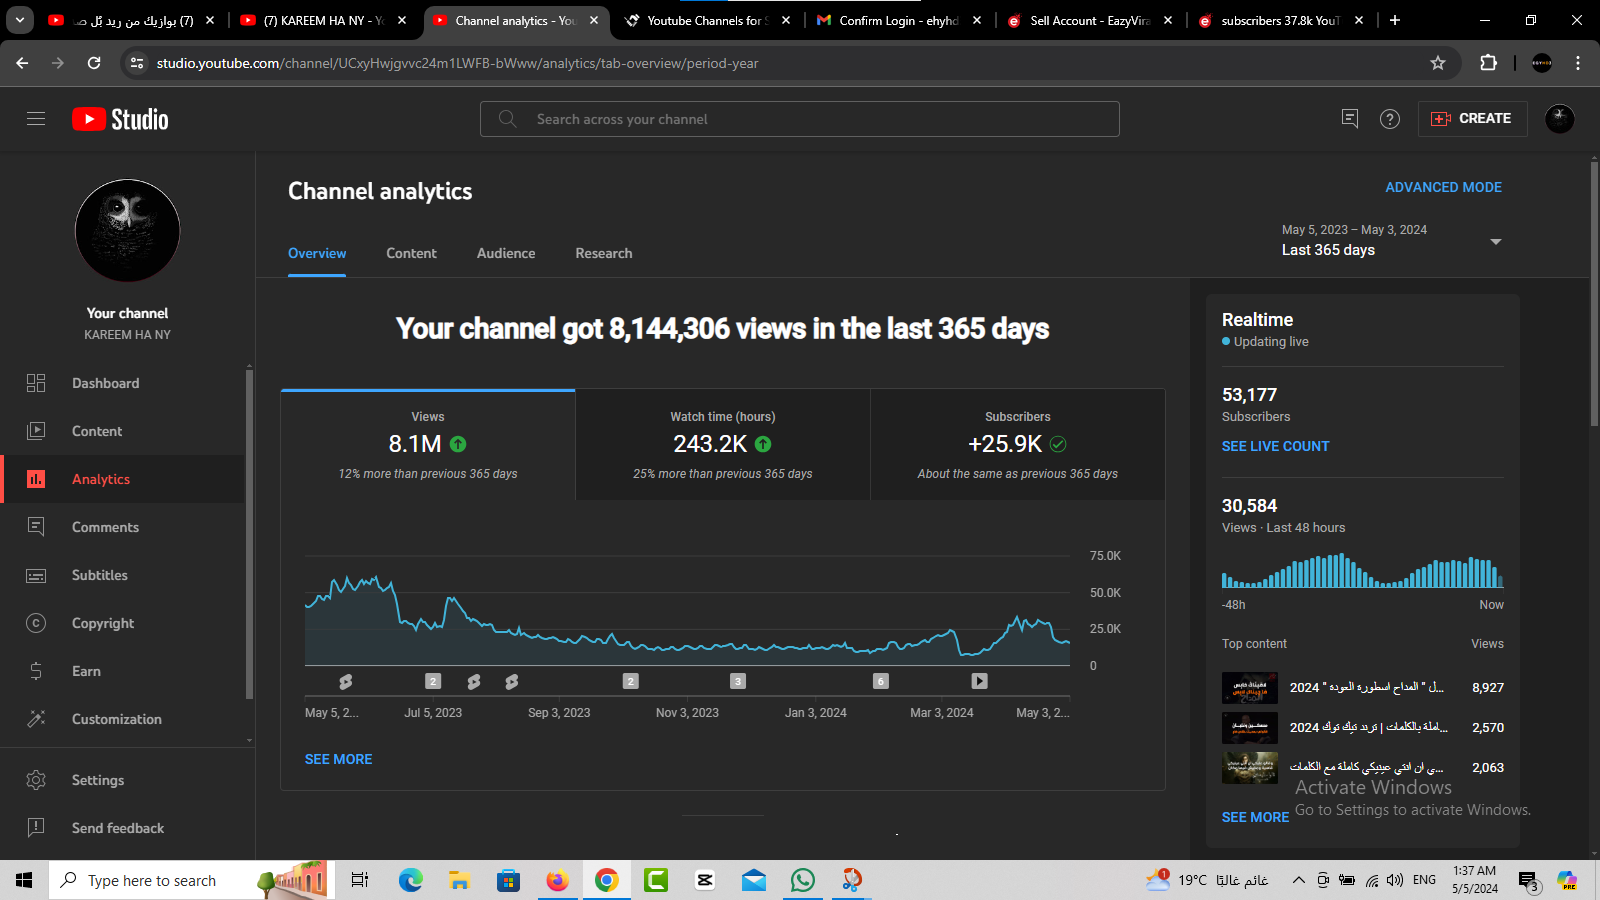Open the channel feedback messages icon

[x=1349, y=119]
